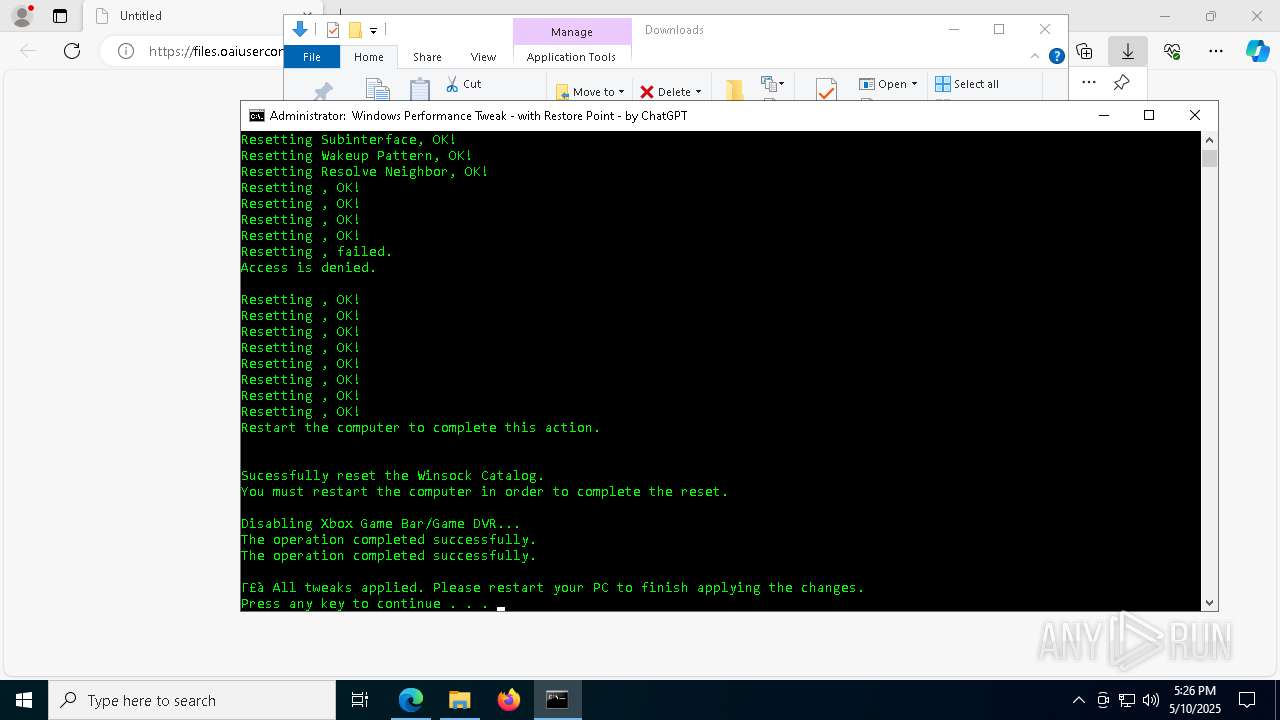
Task: Click the Properties checkmark icon in ribbon
Action: point(826,89)
